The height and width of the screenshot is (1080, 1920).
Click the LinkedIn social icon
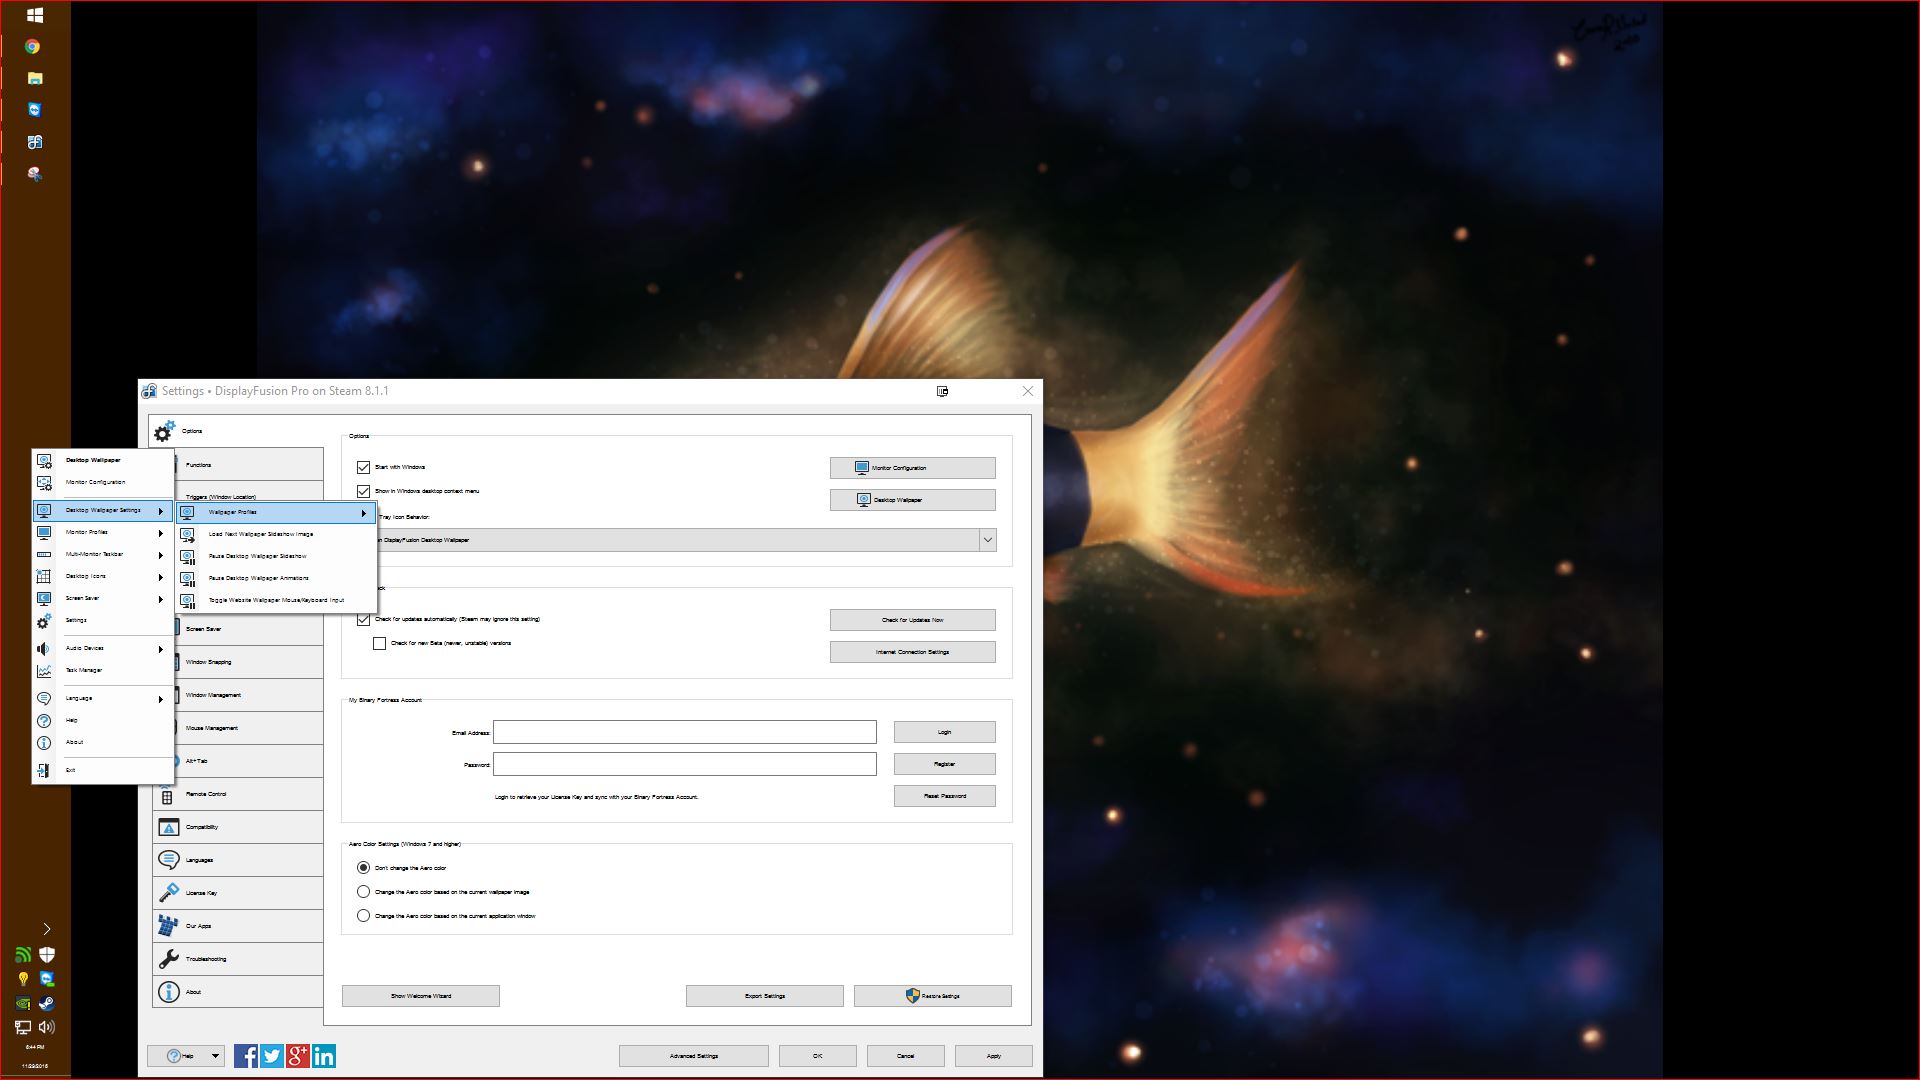tap(324, 1056)
